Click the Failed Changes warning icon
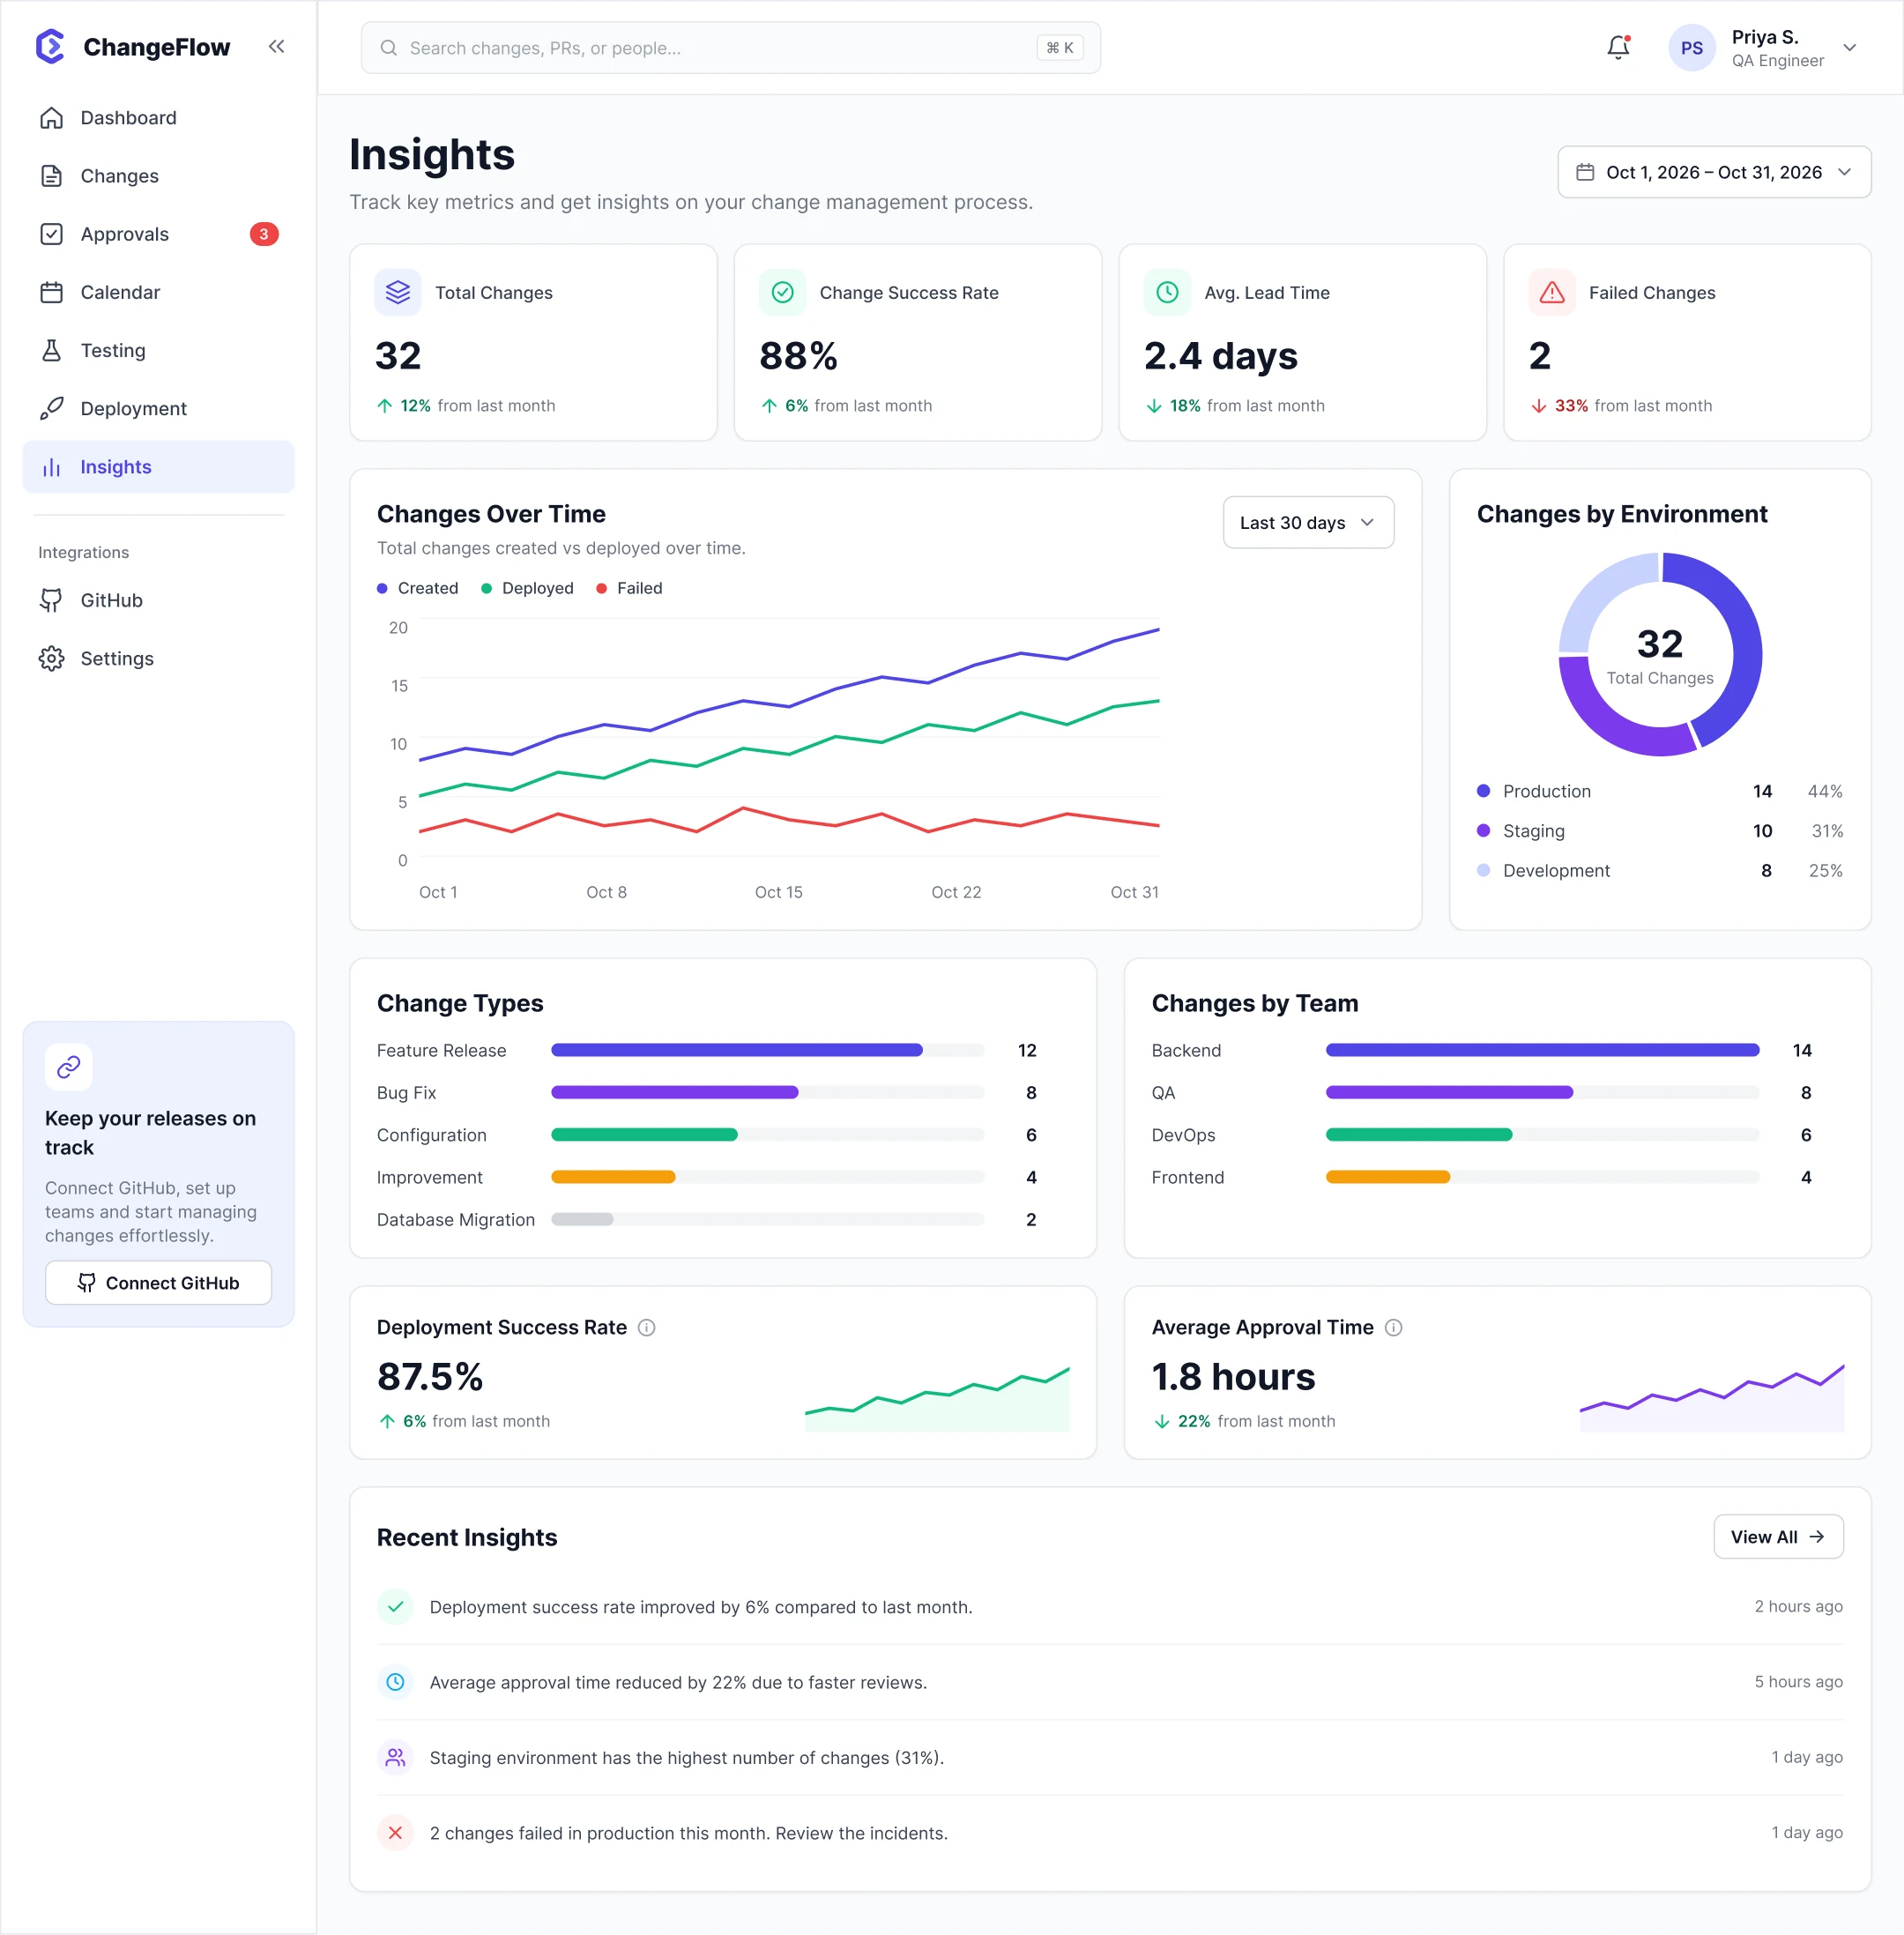 1552,292
